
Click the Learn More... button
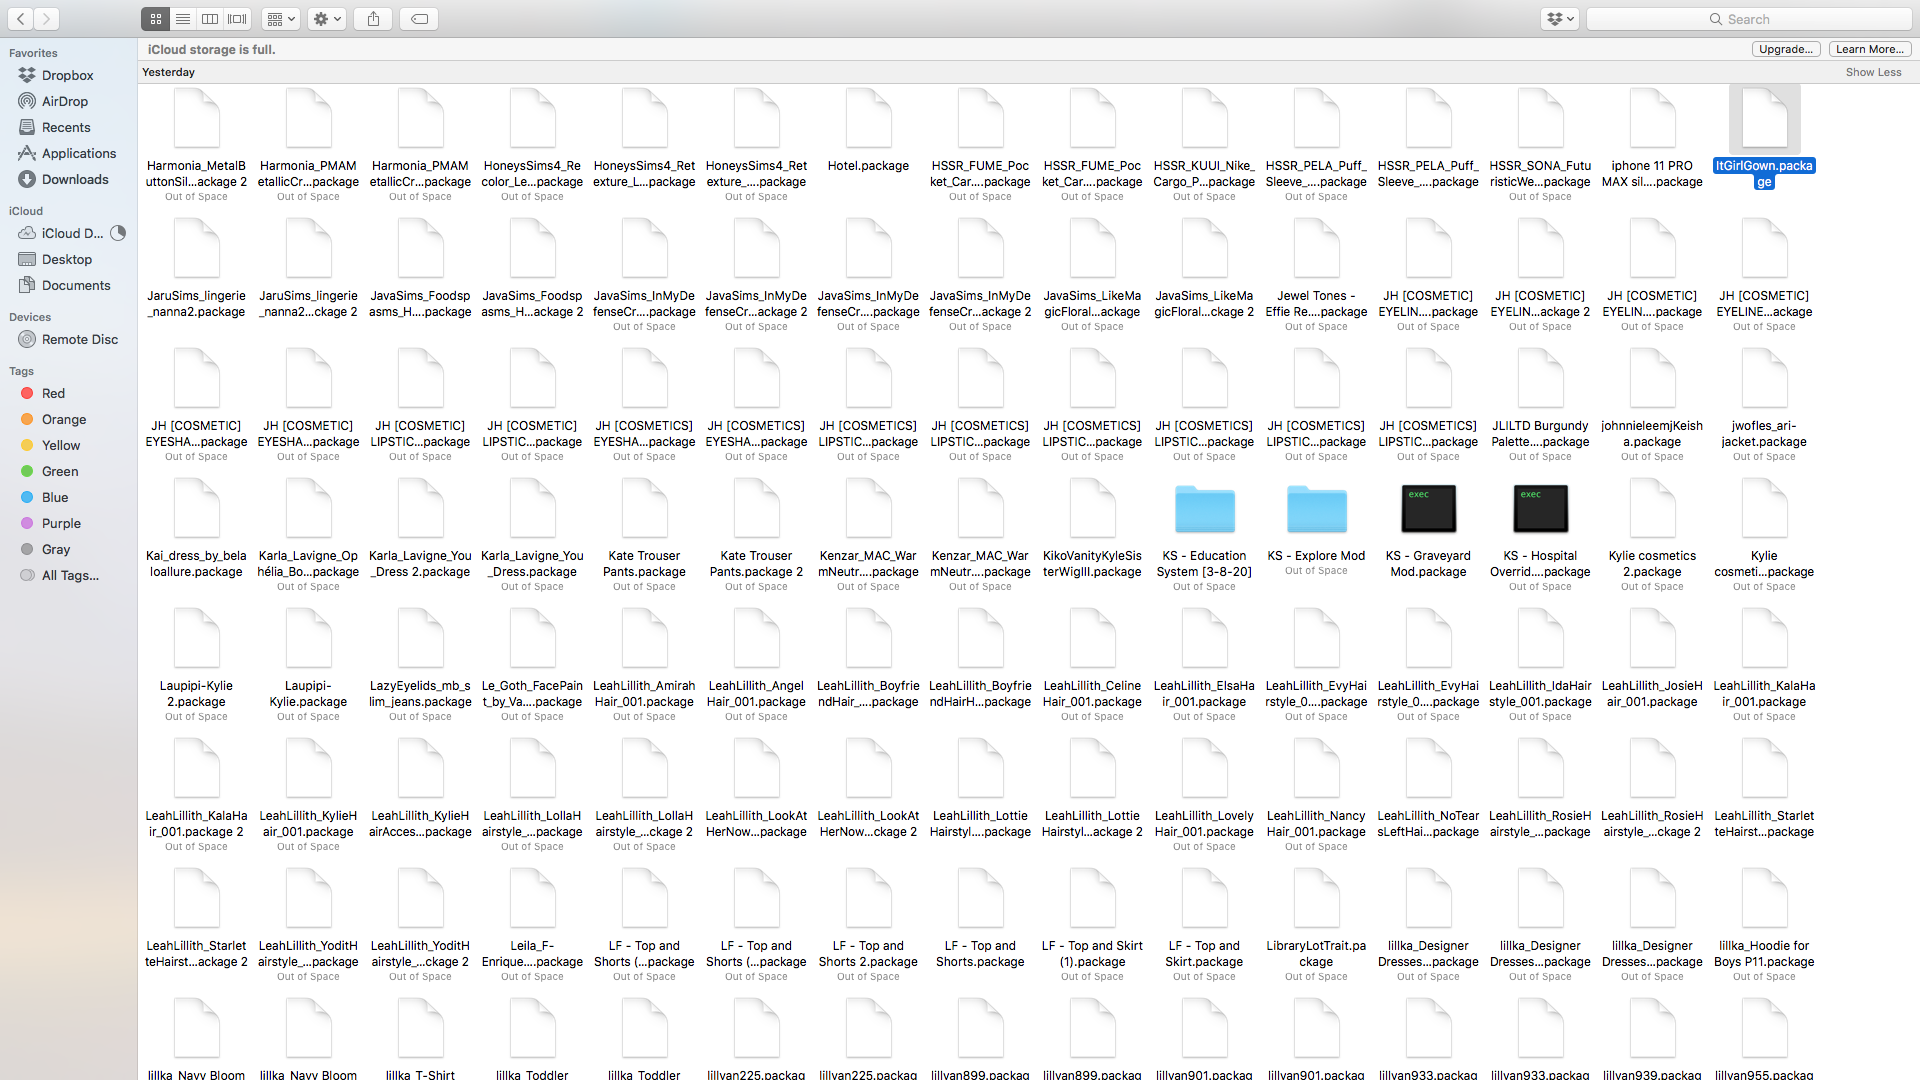1869,49
